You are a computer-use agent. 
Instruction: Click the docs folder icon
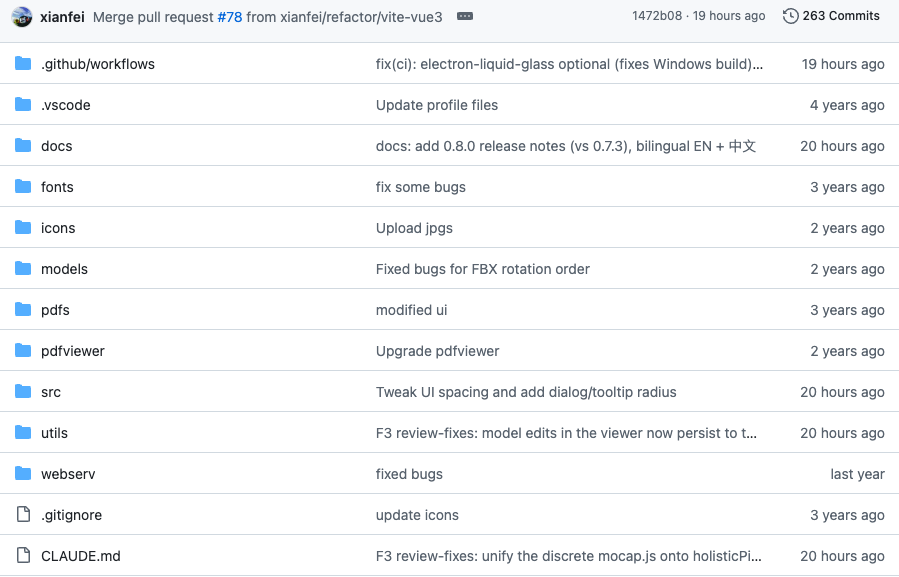point(23,145)
